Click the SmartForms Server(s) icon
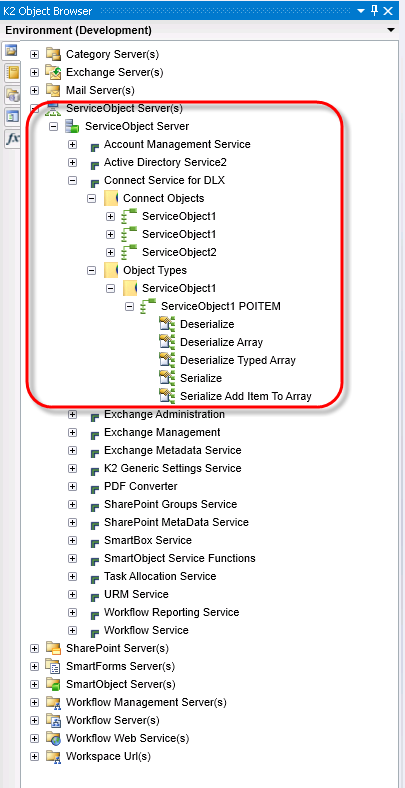Screen dimensions: 405x788 53,666
